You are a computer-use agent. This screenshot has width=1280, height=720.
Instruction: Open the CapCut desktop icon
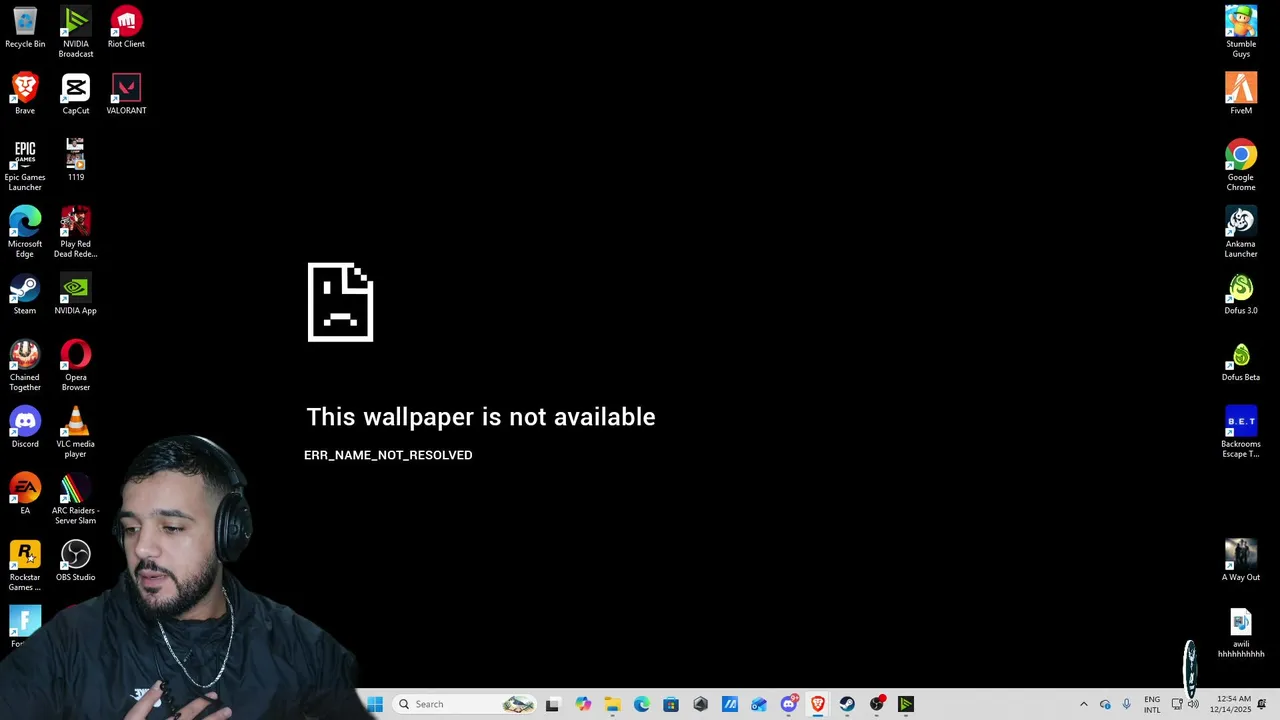76,94
